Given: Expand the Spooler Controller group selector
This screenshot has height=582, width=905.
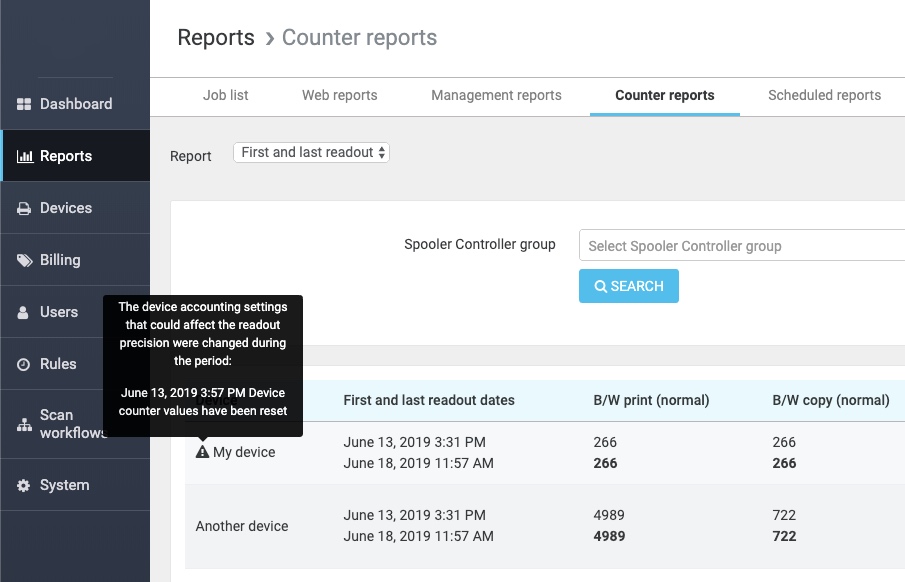Looking at the screenshot, I should tap(740, 245).
